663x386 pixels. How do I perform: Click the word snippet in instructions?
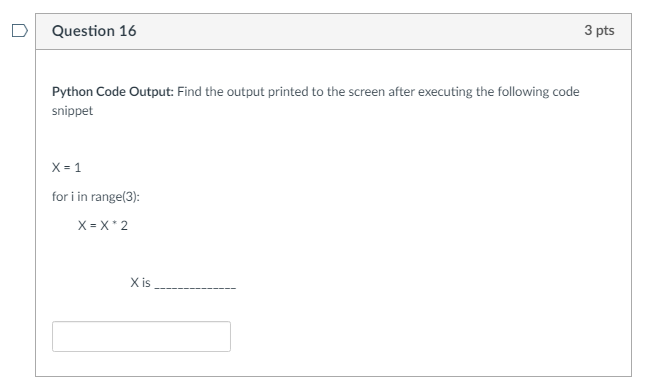pos(72,111)
